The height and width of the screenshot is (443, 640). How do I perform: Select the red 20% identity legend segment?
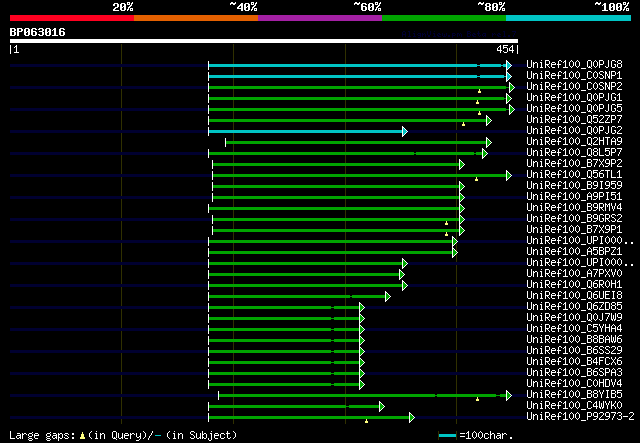[x=72, y=18]
